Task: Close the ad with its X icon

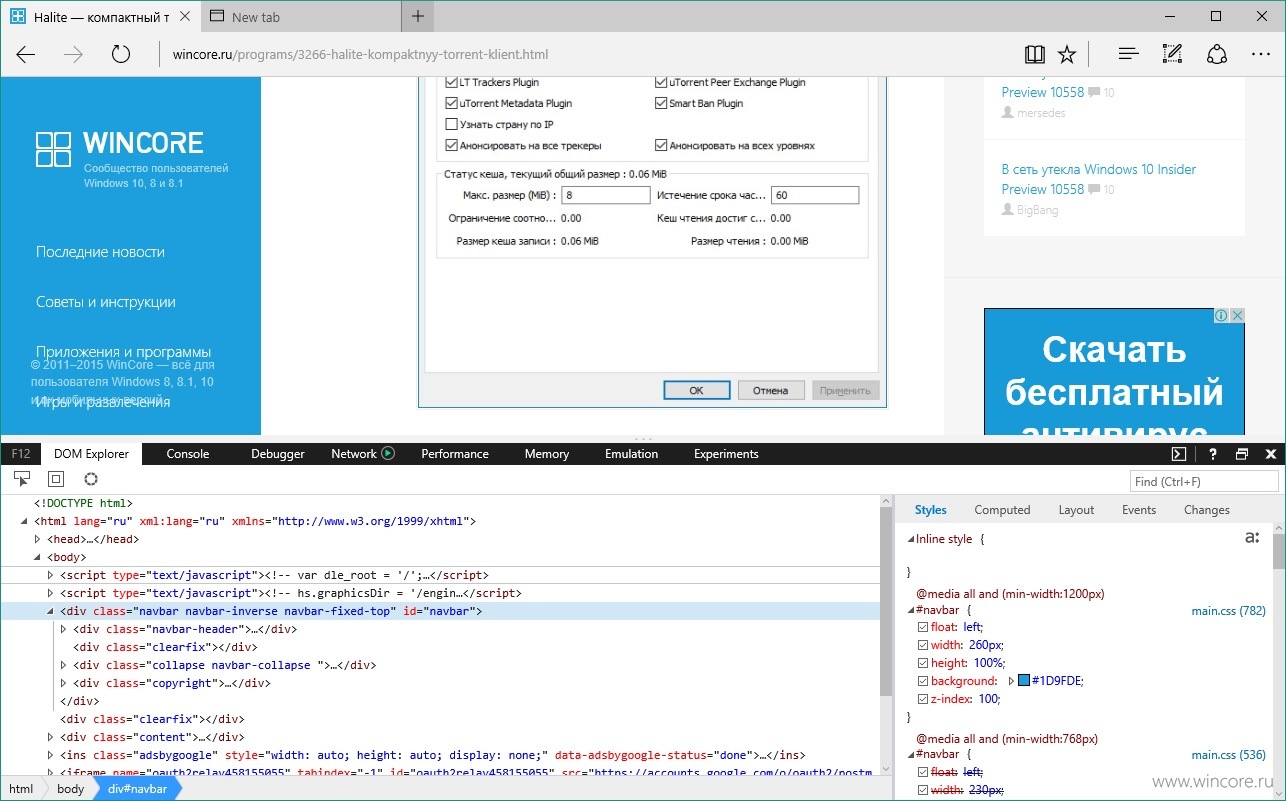Action: (x=1237, y=315)
